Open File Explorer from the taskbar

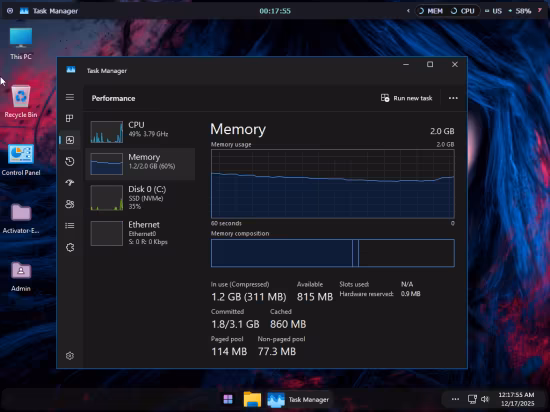[252, 399]
